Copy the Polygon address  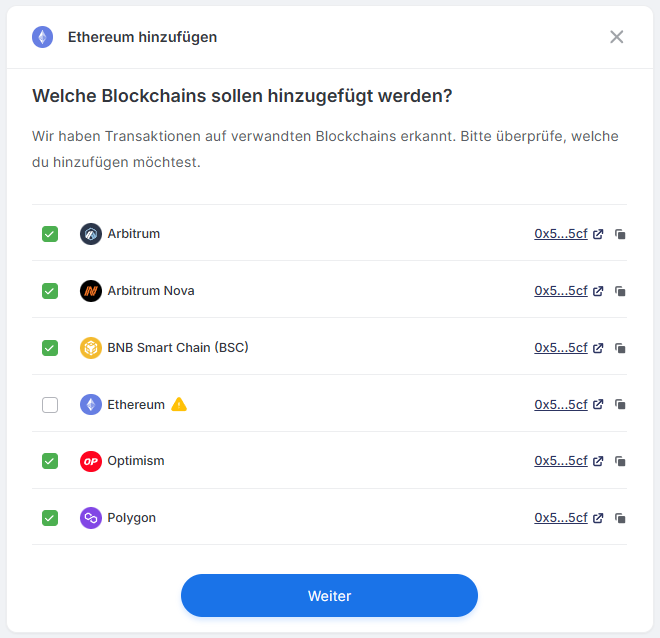click(621, 519)
